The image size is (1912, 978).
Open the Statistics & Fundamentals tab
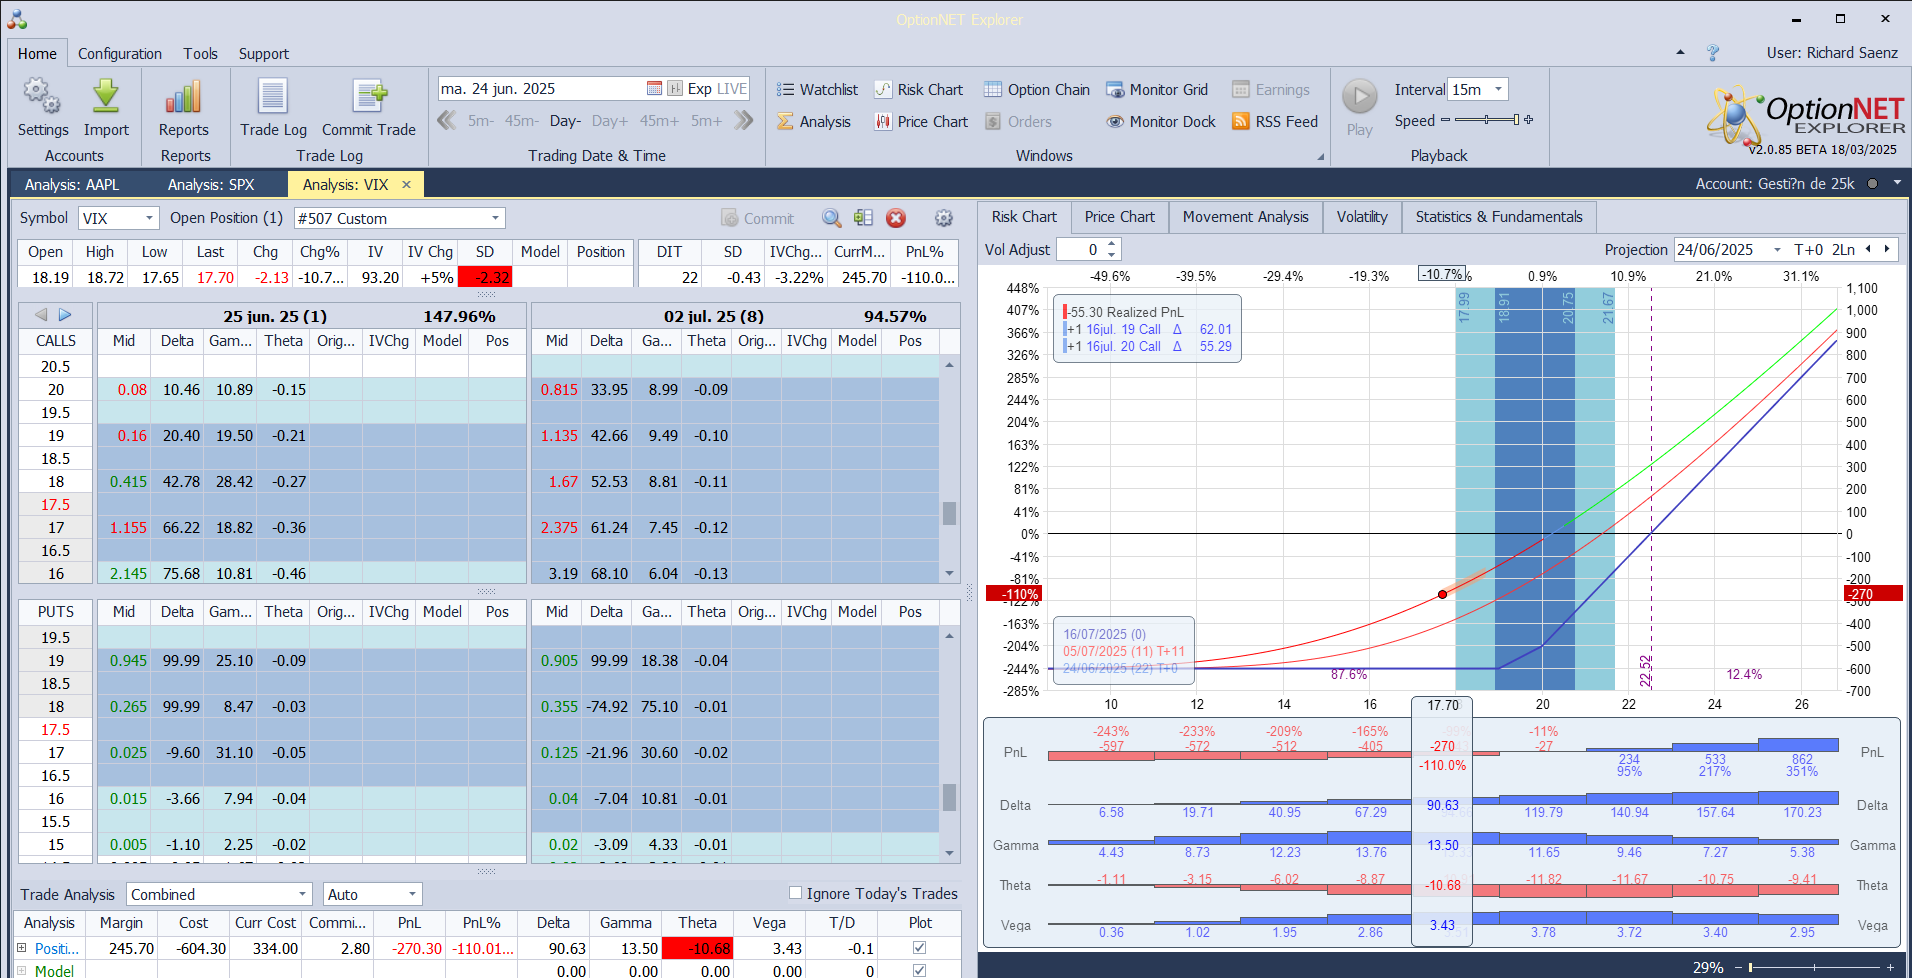[1499, 217]
